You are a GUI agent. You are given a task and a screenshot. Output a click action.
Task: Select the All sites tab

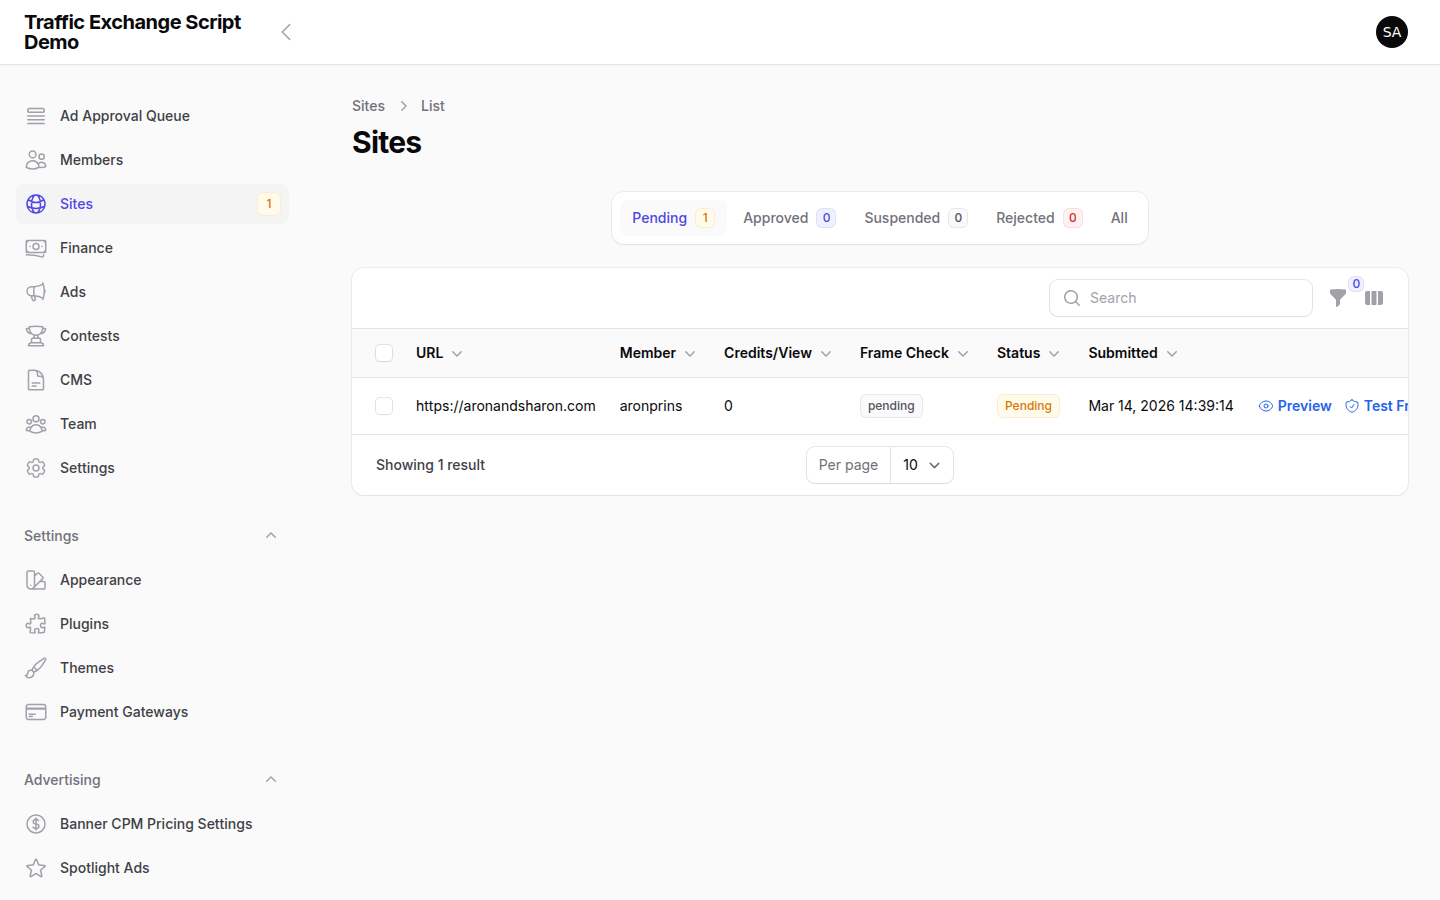(1119, 217)
